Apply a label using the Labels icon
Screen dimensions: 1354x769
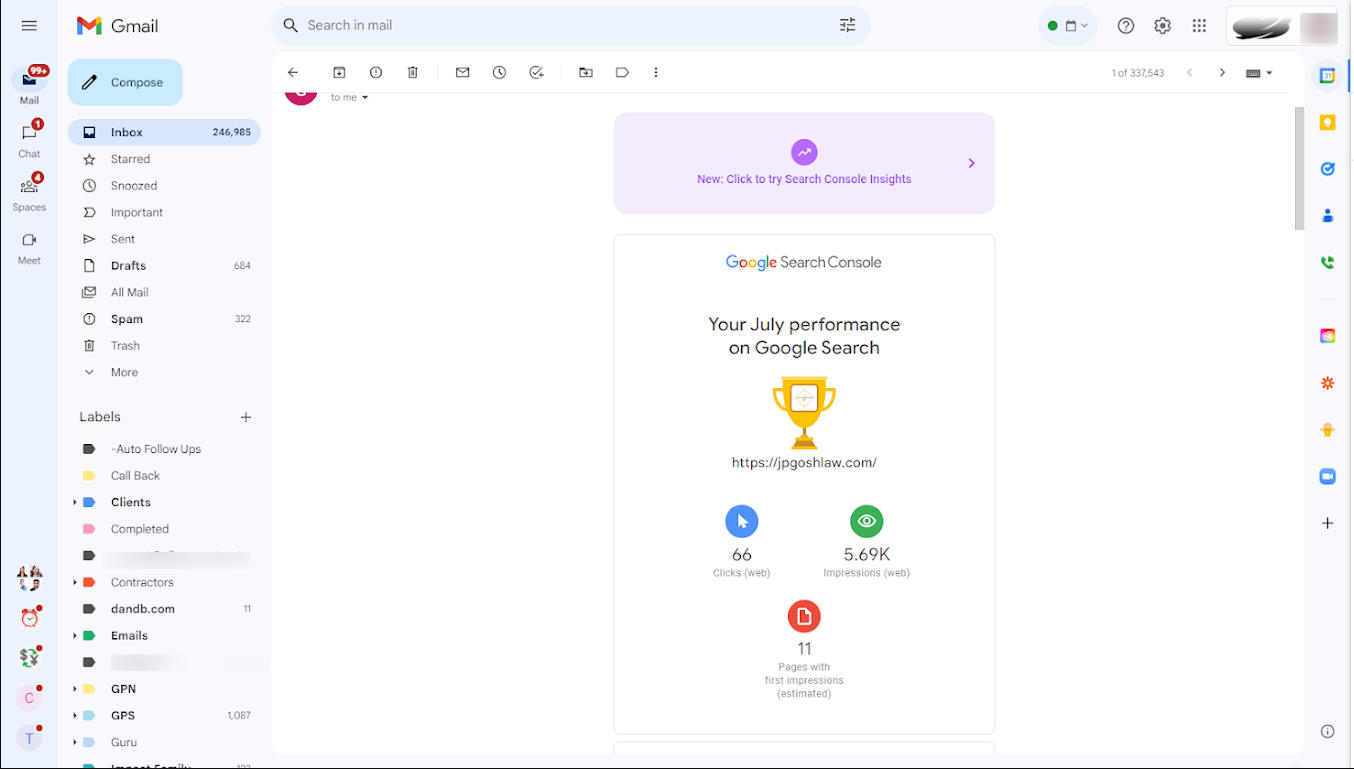click(x=622, y=73)
